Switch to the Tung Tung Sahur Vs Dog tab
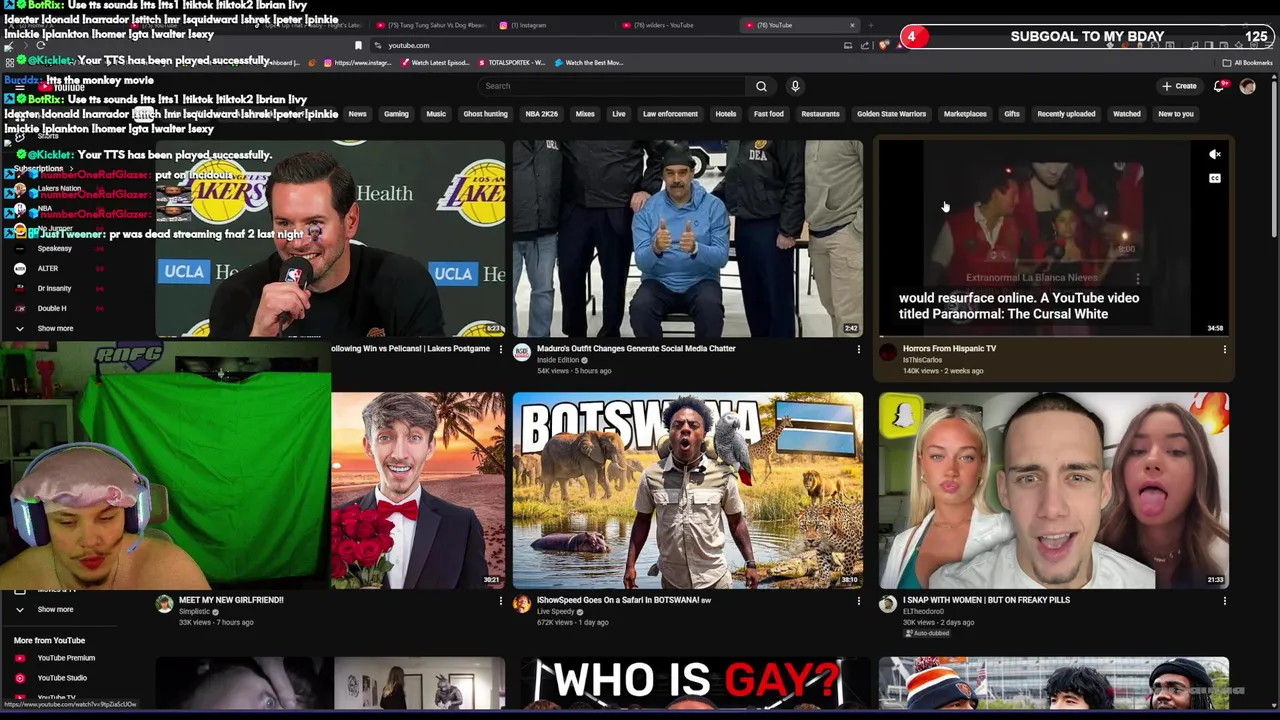Viewport: 1280px width, 720px height. pyautogui.click(x=430, y=25)
